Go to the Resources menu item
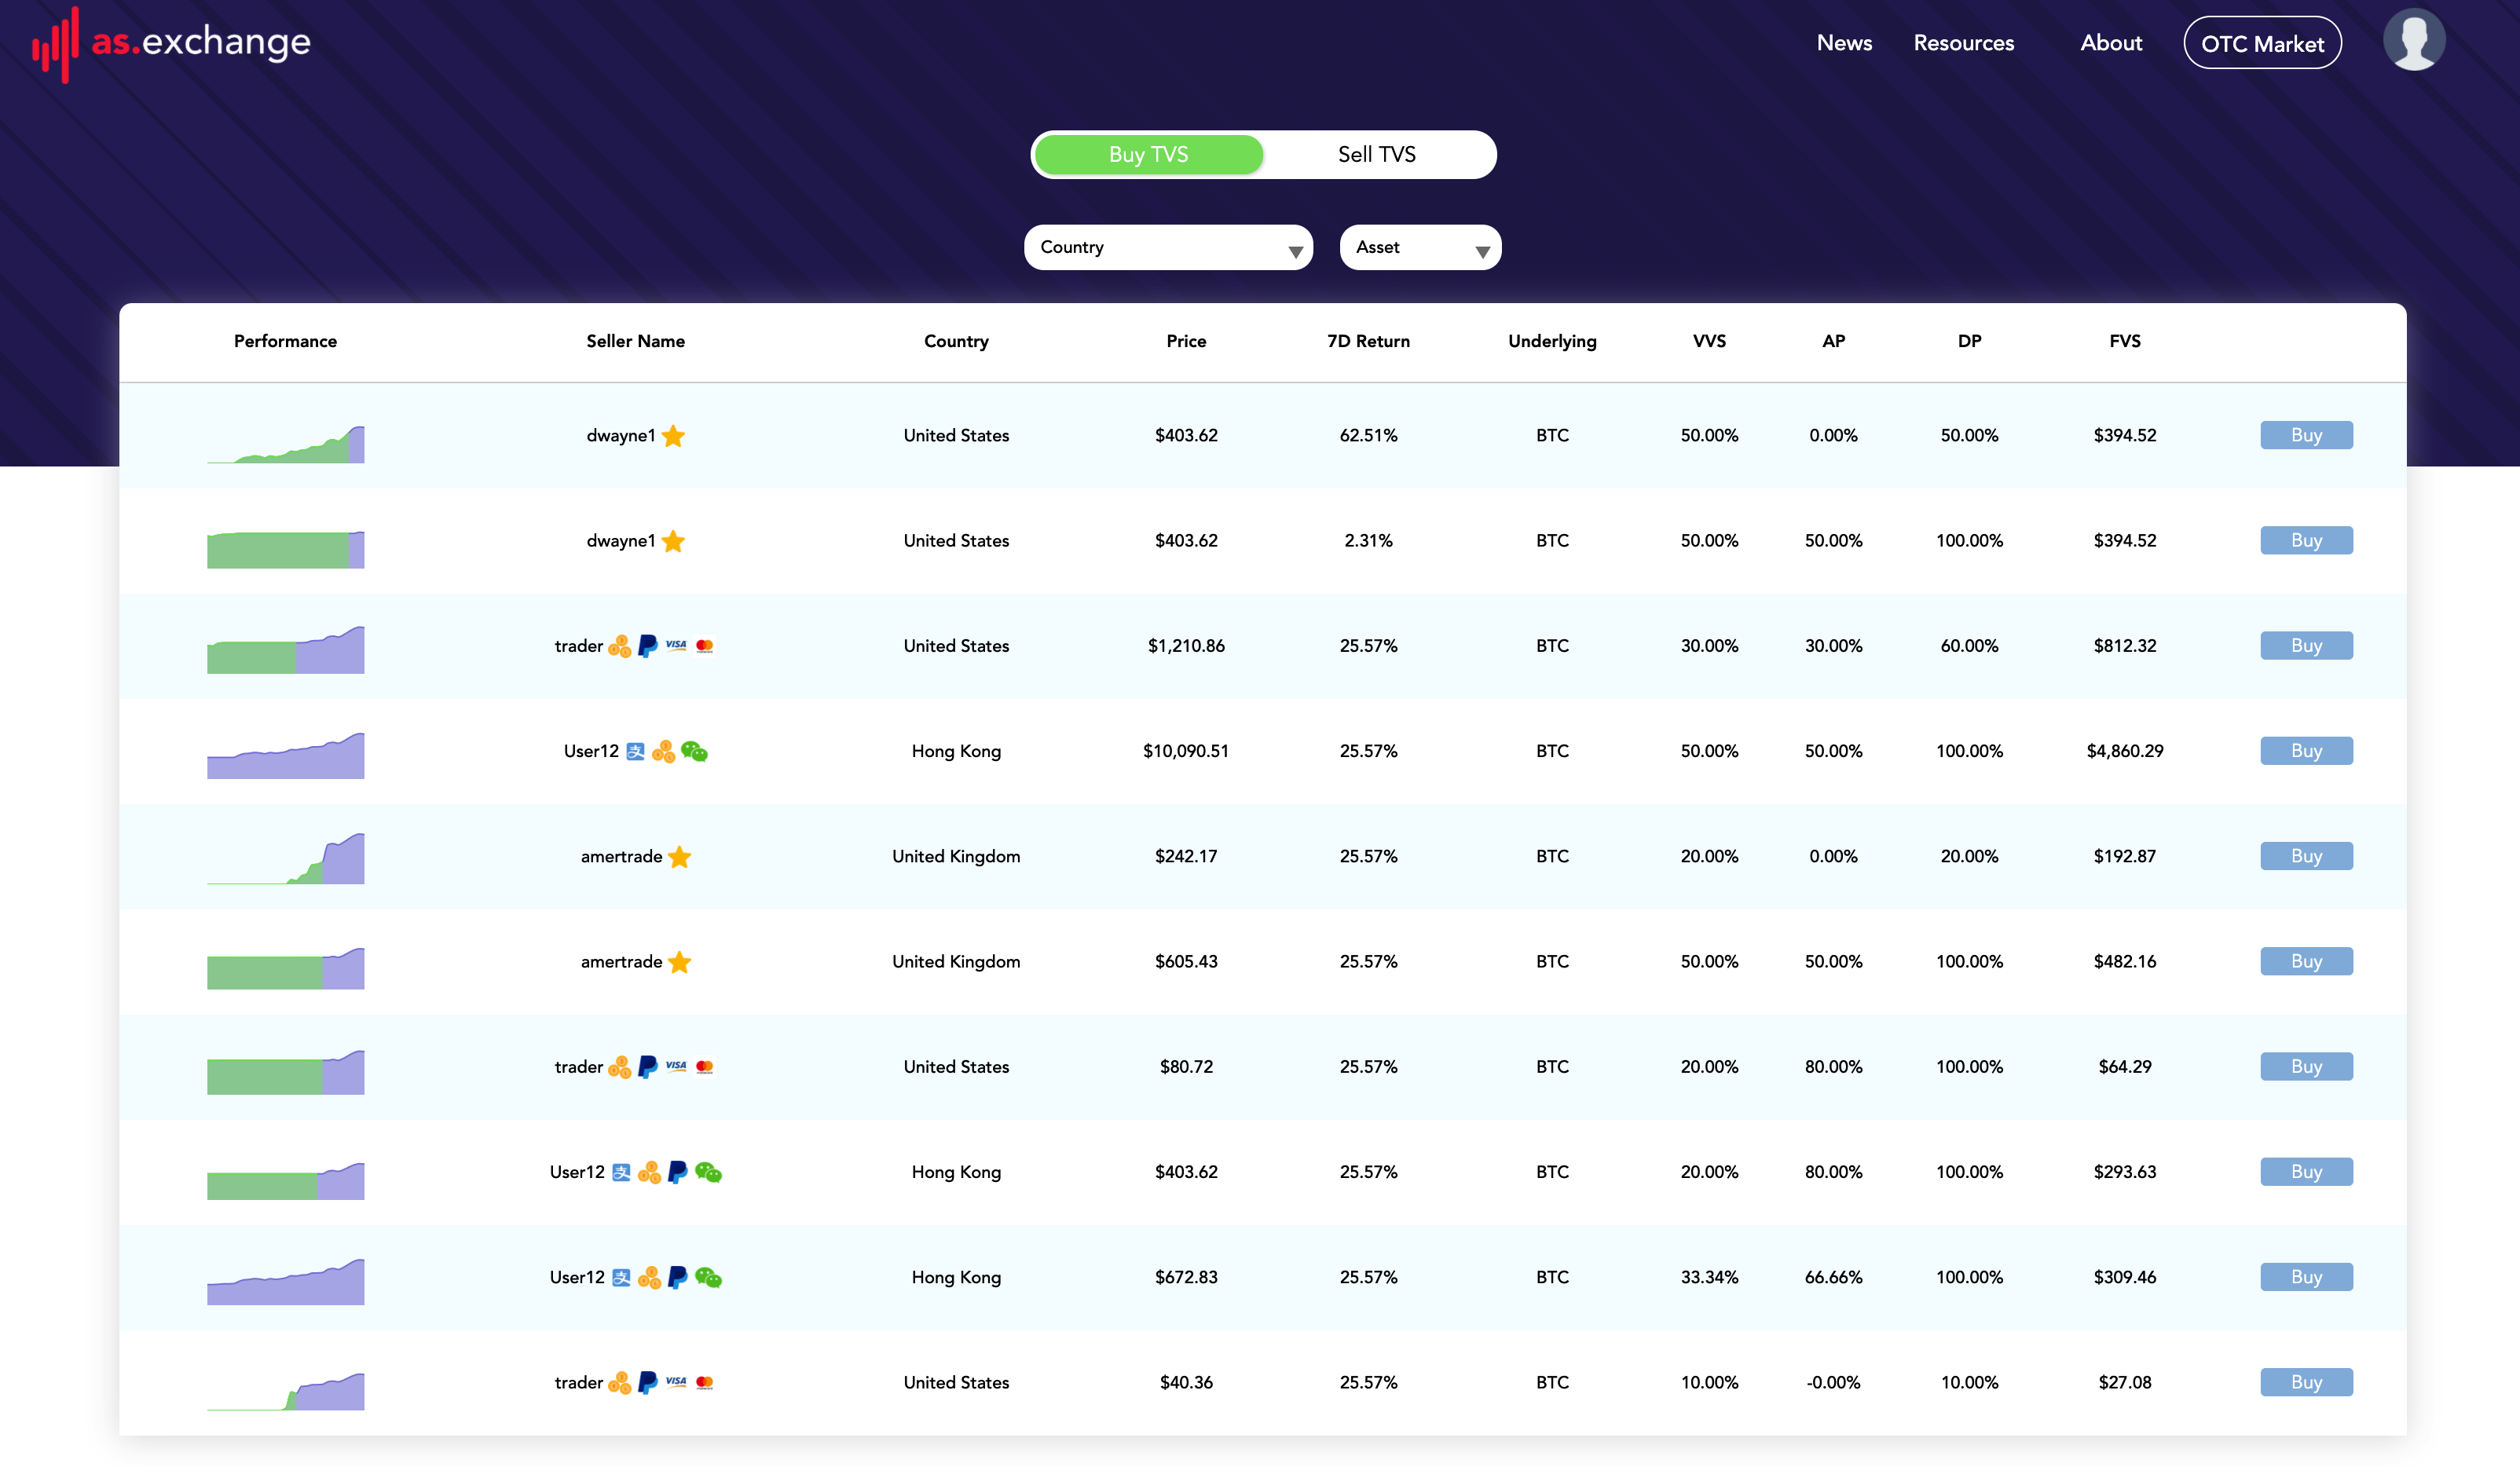 (x=1963, y=43)
